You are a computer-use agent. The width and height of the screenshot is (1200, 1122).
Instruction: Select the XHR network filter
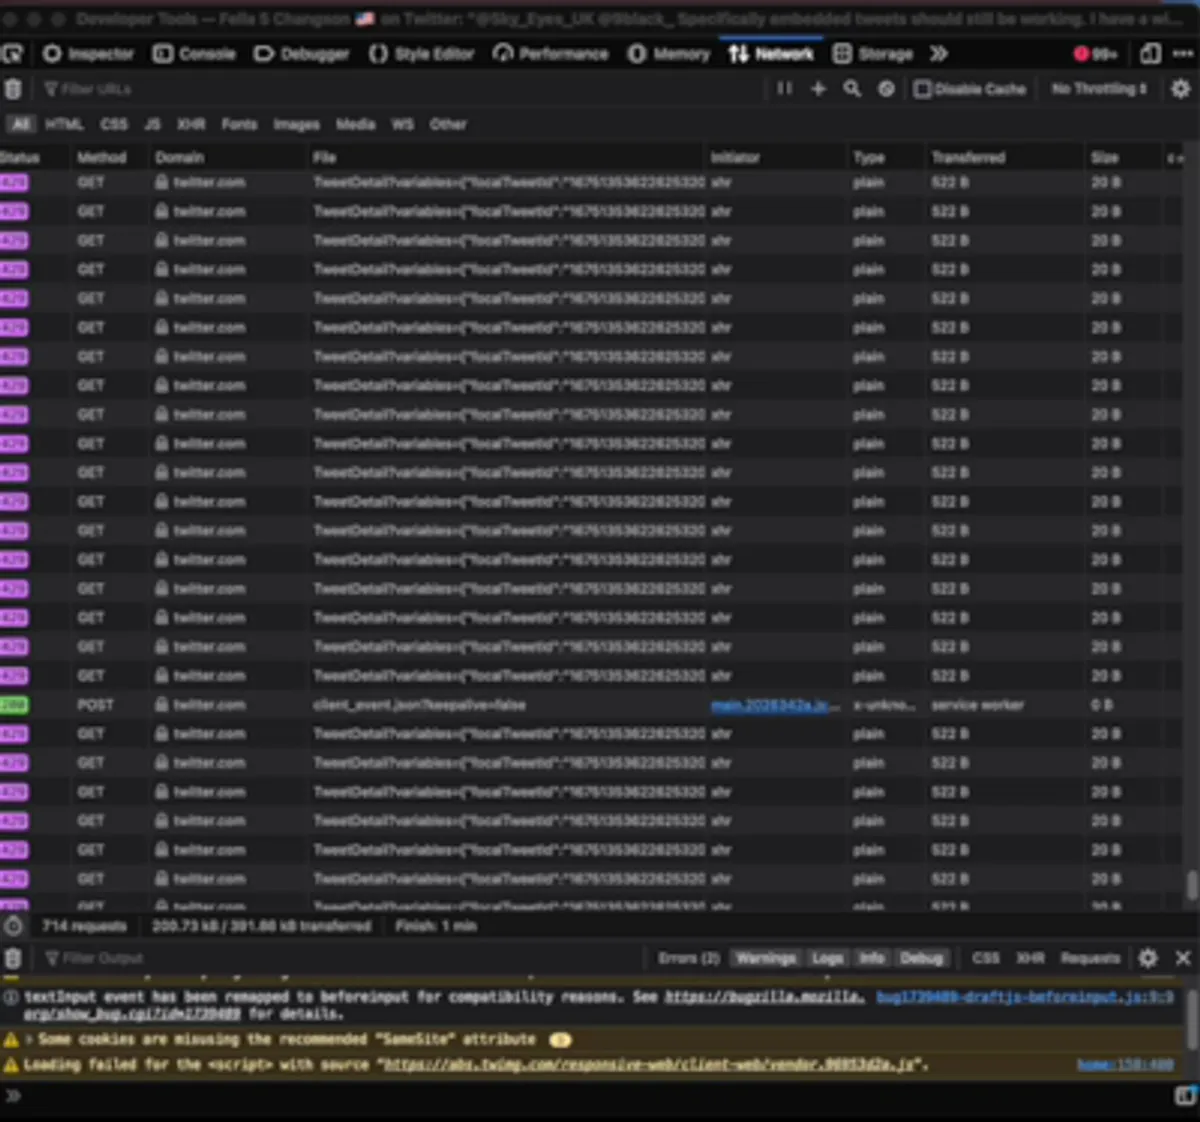tap(190, 124)
